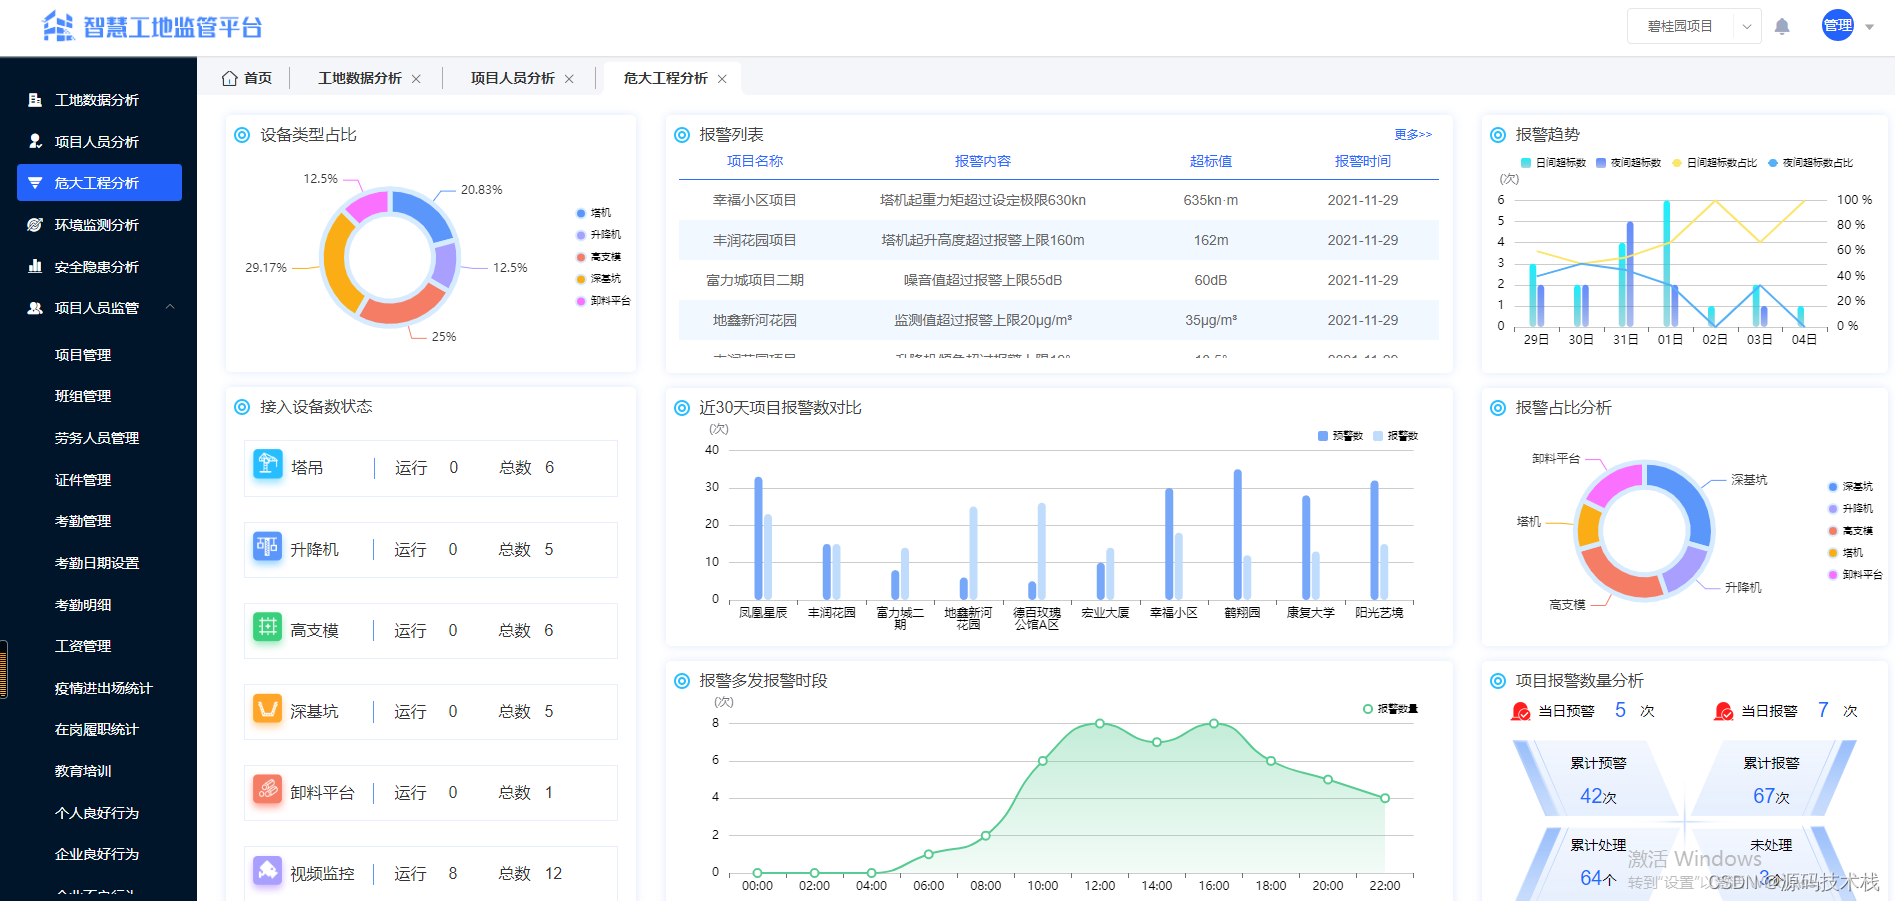1895x901 pixels.
Task: Click the 项目名称 column header
Action: pyautogui.click(x=755, y=161)
